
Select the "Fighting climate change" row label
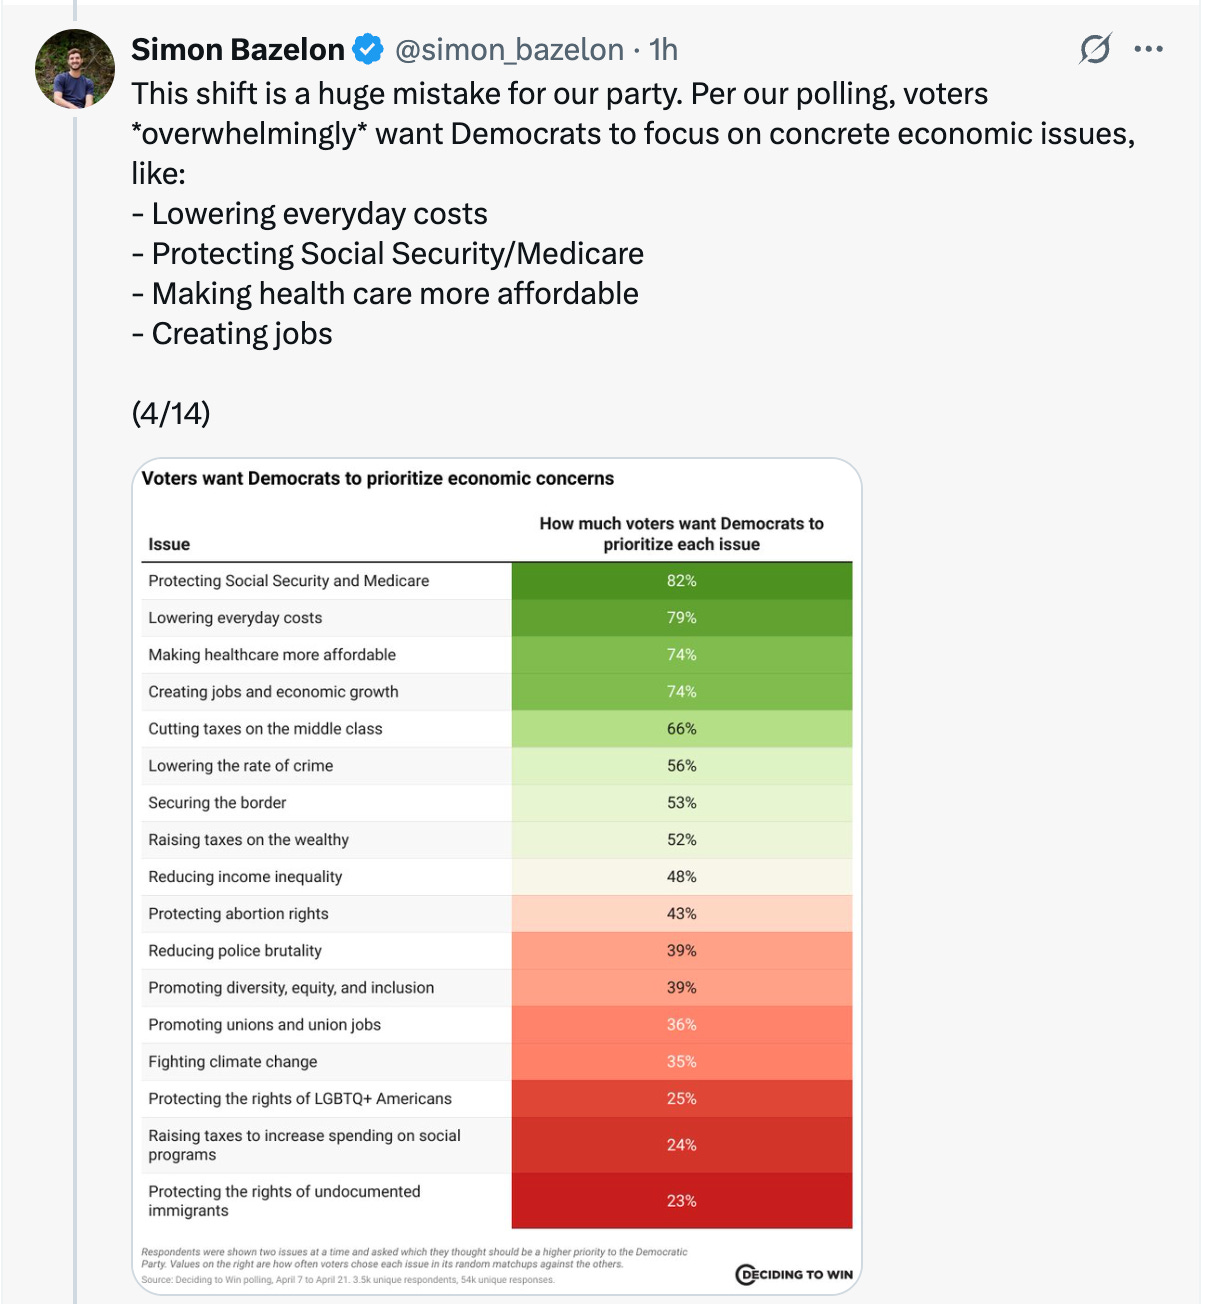pos(233,1062)
